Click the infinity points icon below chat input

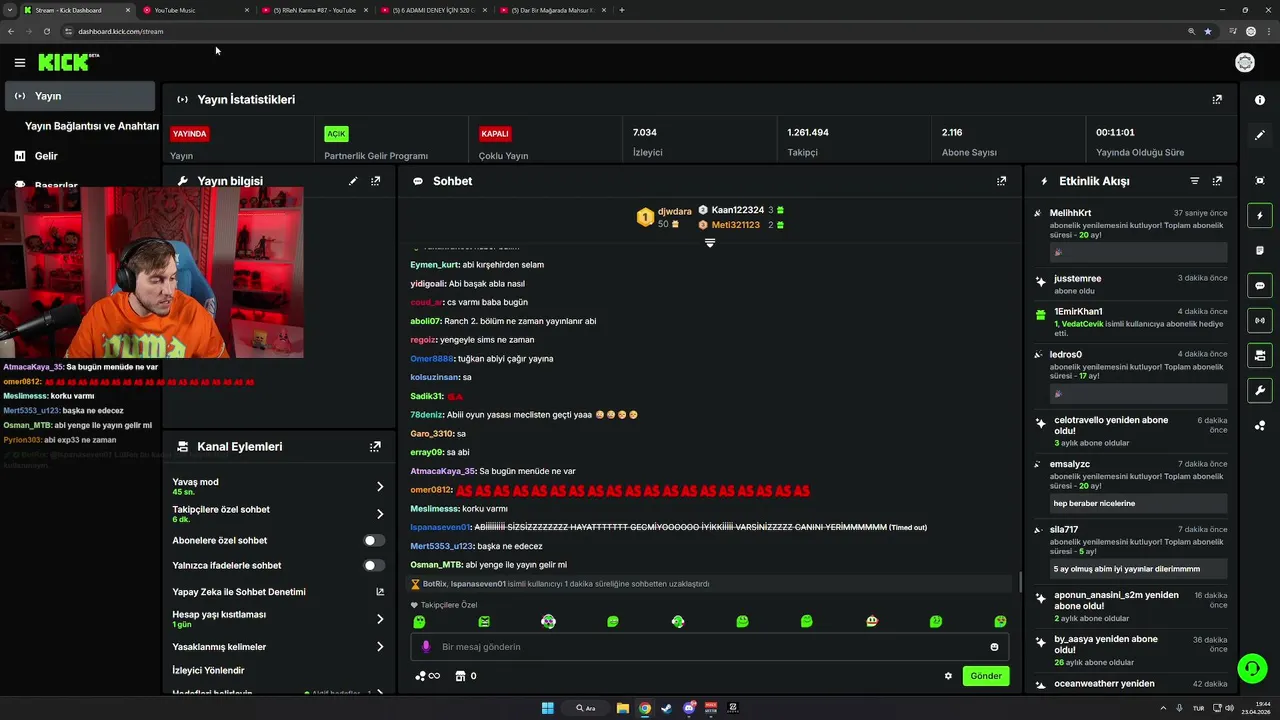pos(427,676)
